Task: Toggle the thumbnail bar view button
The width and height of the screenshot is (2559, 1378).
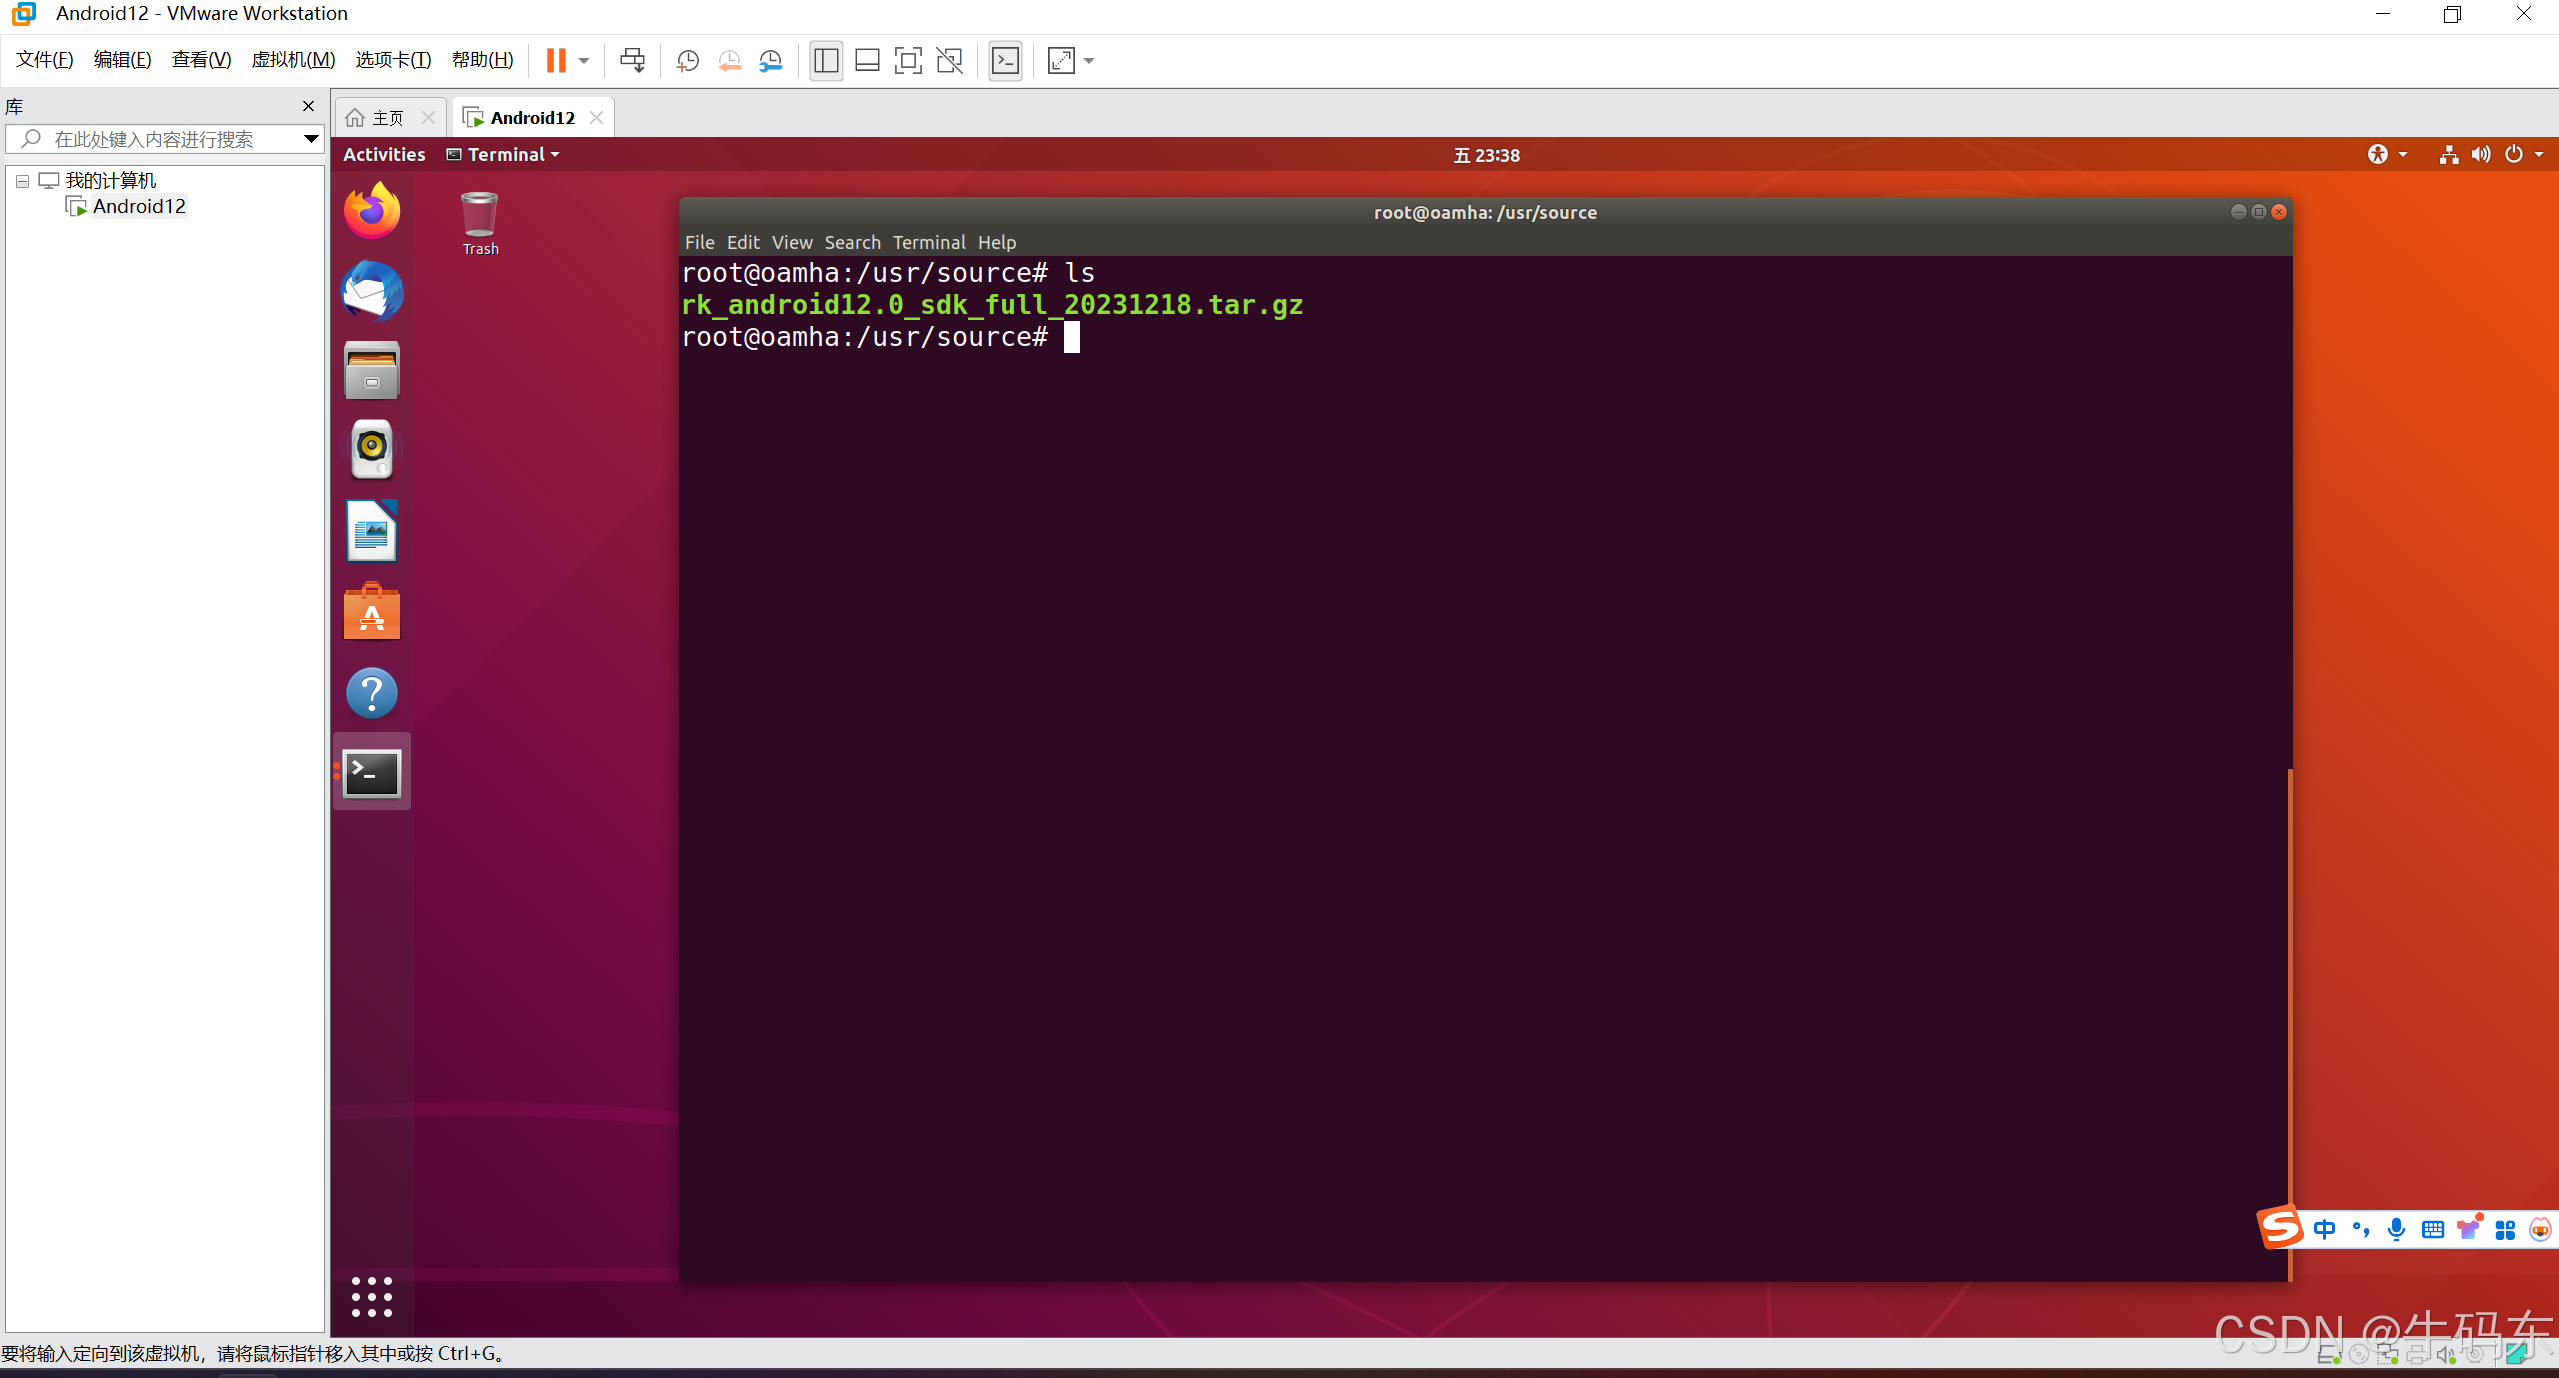Action: click(x=867, y=61)
